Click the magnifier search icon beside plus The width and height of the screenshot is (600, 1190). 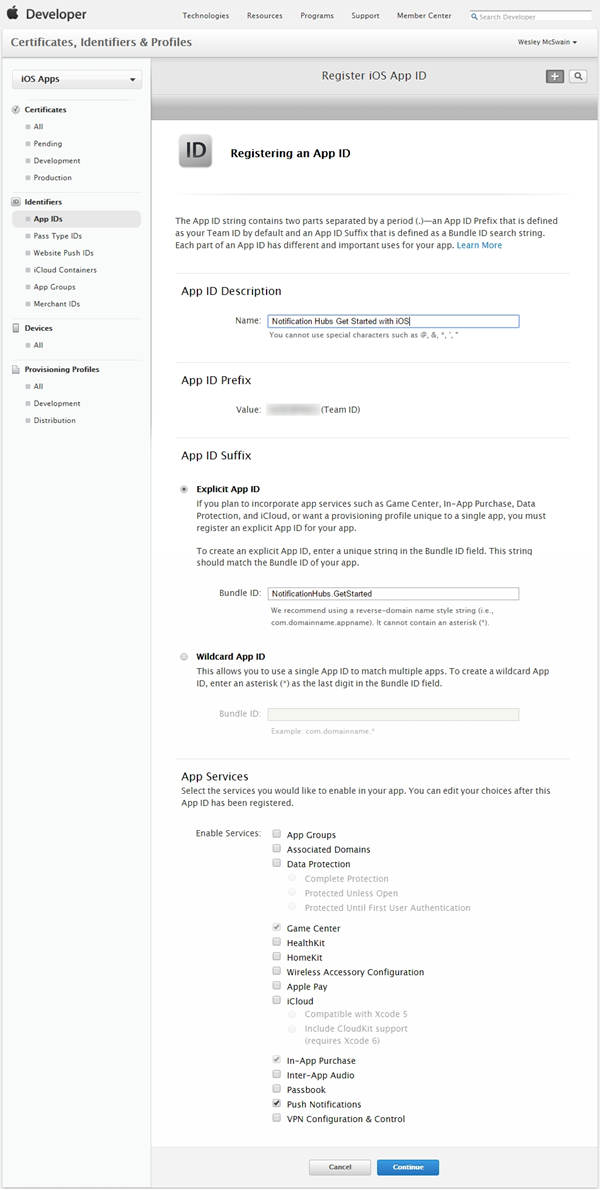(578, 76)
